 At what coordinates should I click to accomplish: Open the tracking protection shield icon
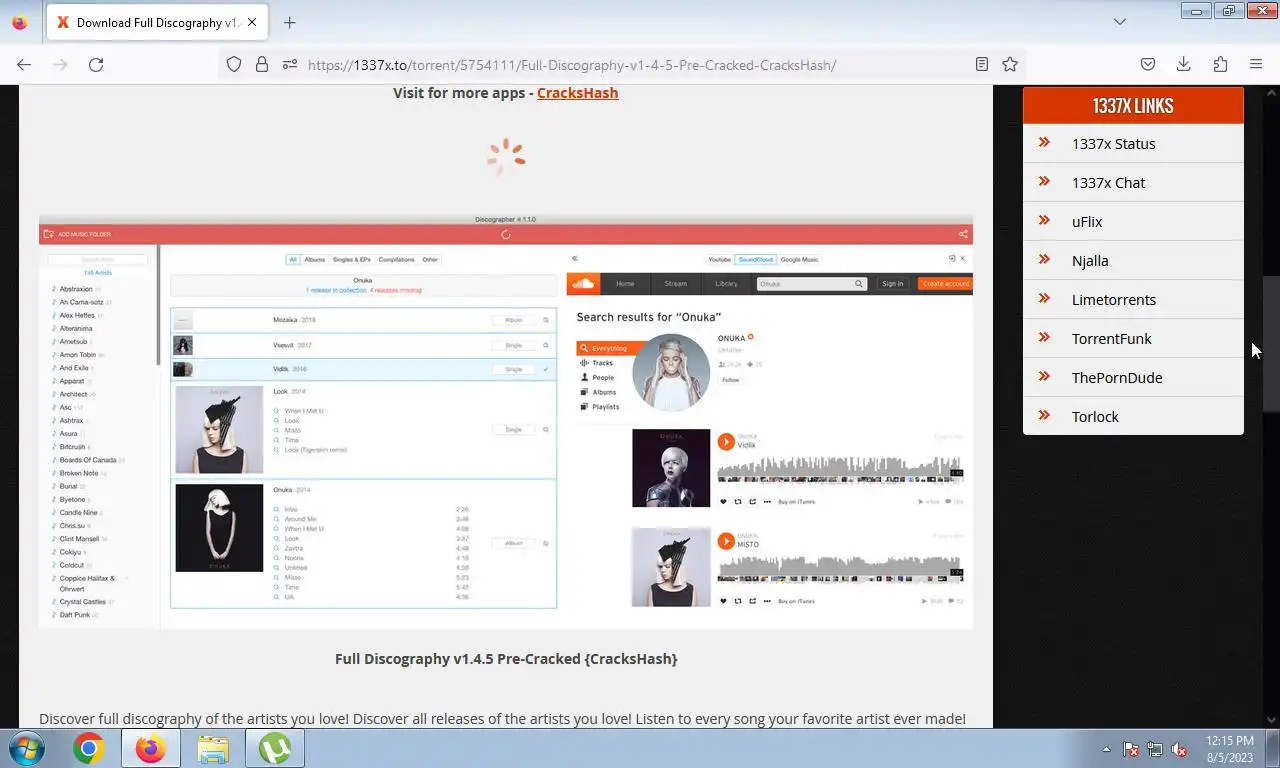pos(234,64)
